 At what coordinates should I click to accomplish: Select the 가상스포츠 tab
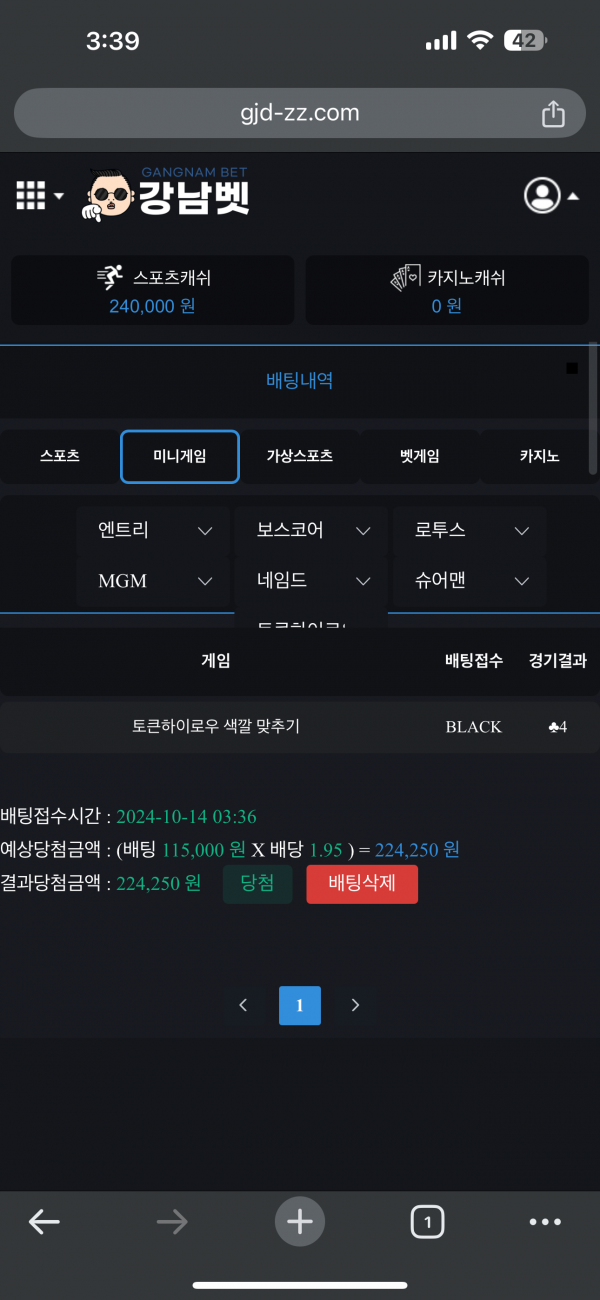click(300, 456)
